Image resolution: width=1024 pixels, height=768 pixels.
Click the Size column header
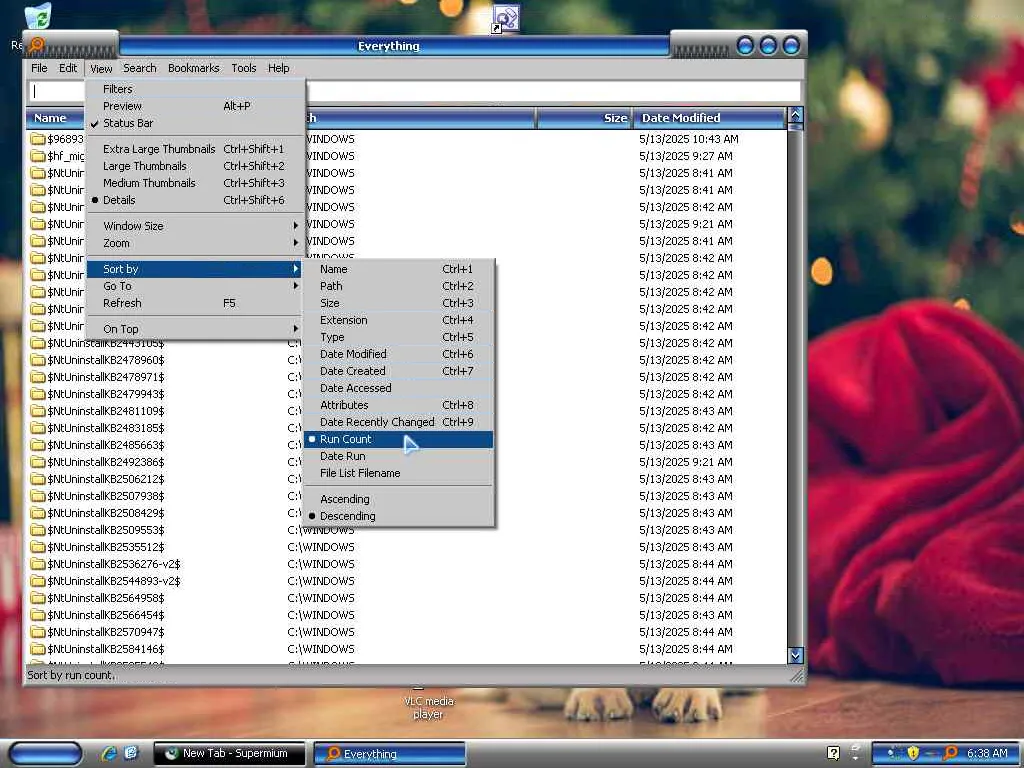pyautogui.click(x=584, y=118)
